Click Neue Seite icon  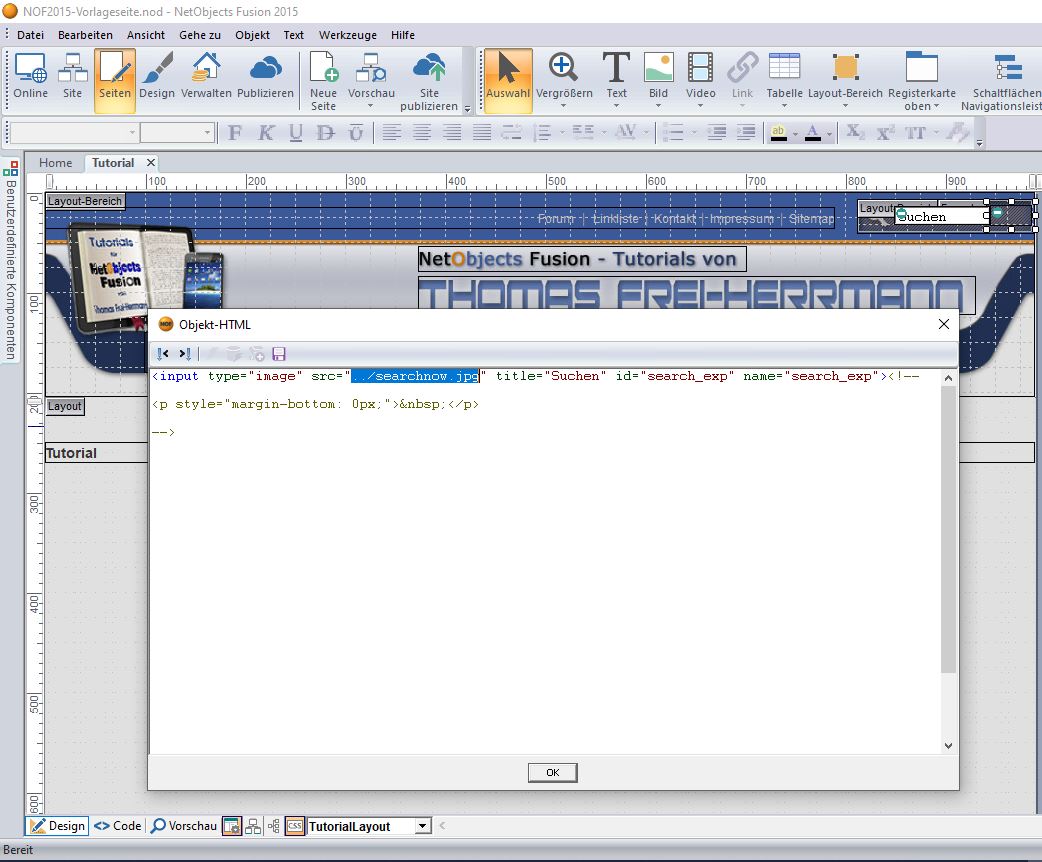click(x=323, y=77)
